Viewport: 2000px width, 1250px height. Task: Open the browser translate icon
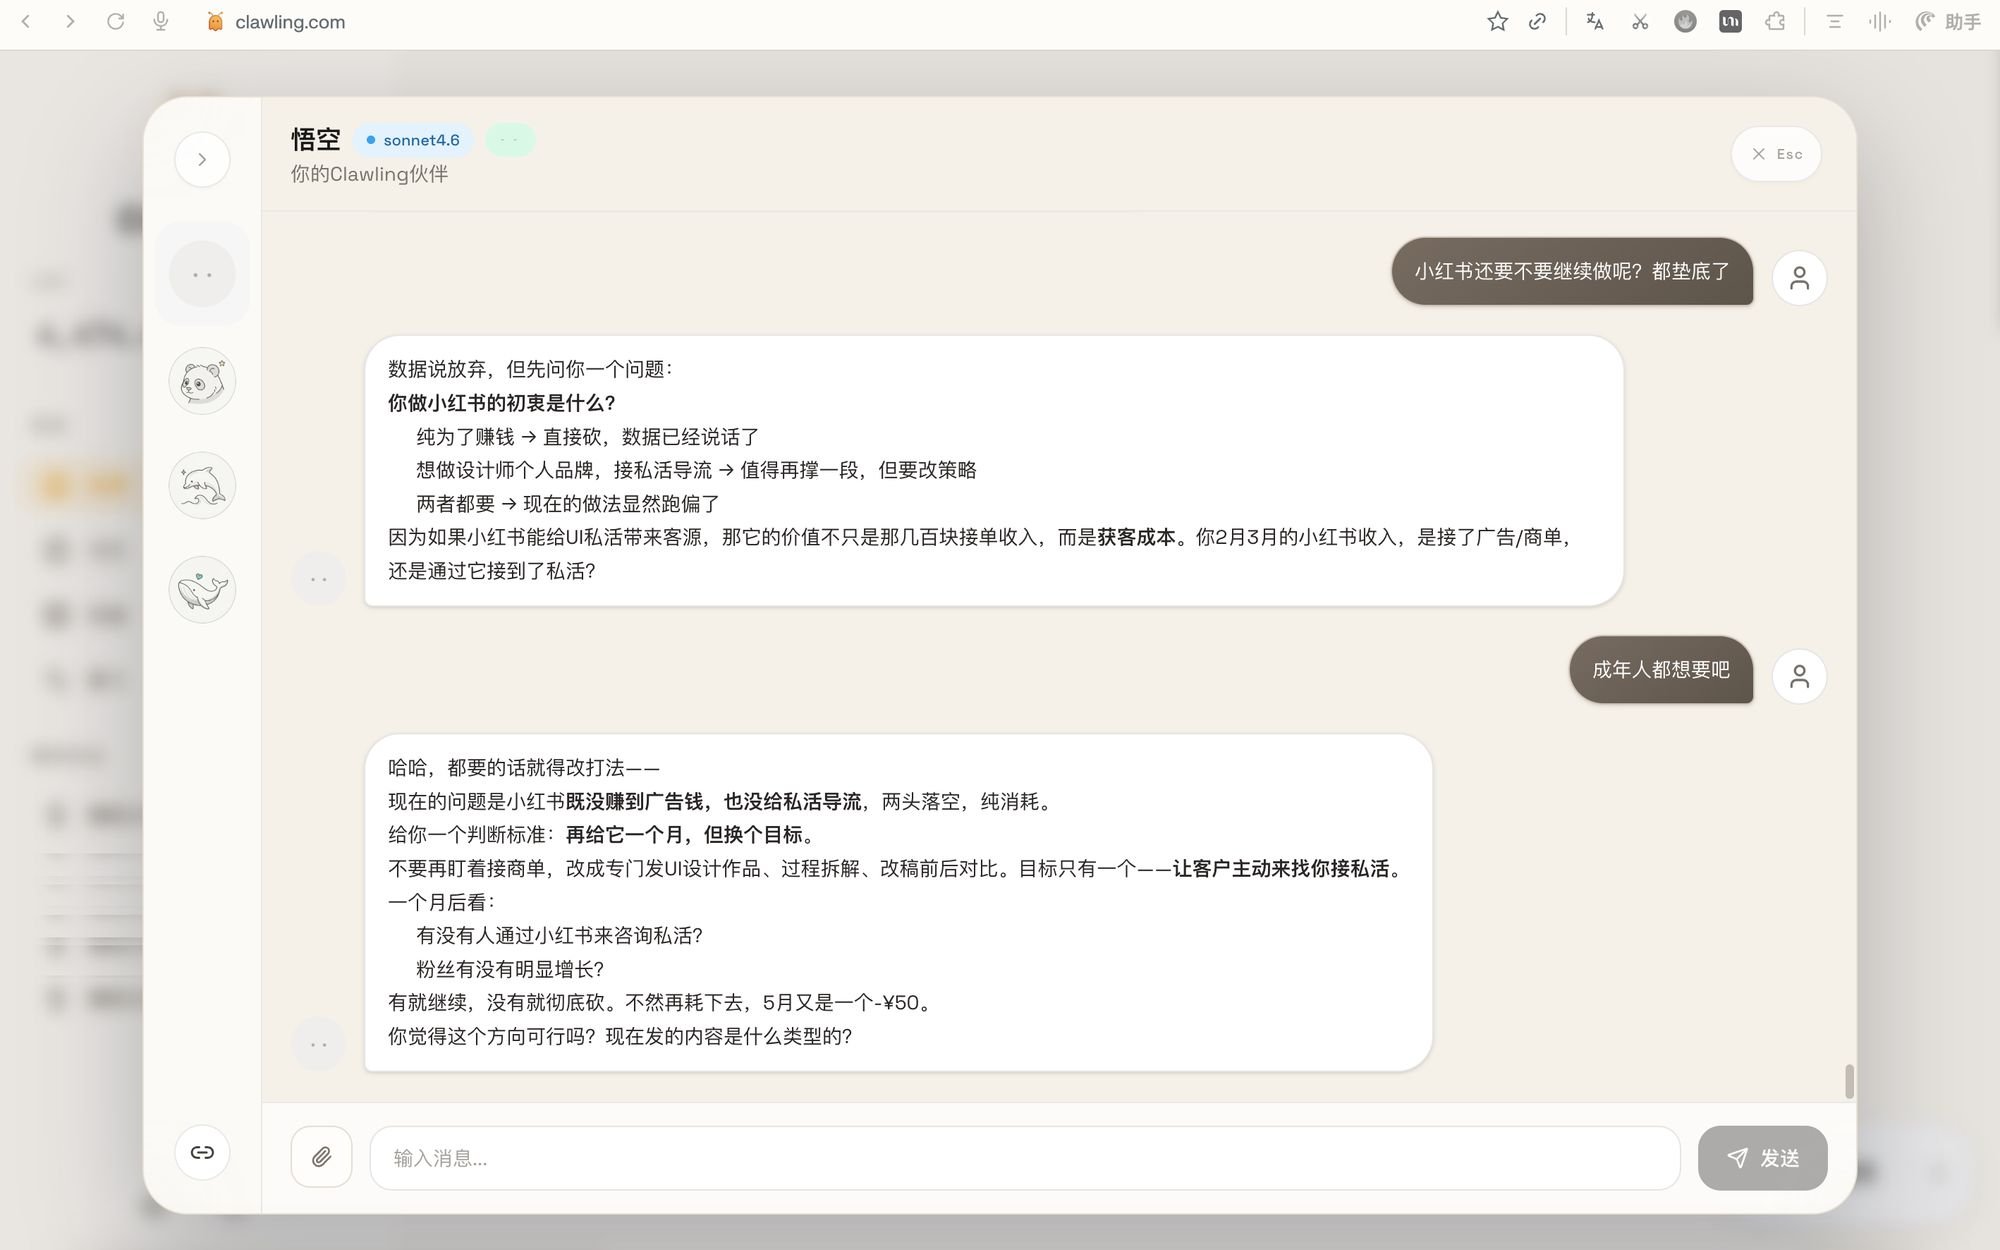point(1595,21)
